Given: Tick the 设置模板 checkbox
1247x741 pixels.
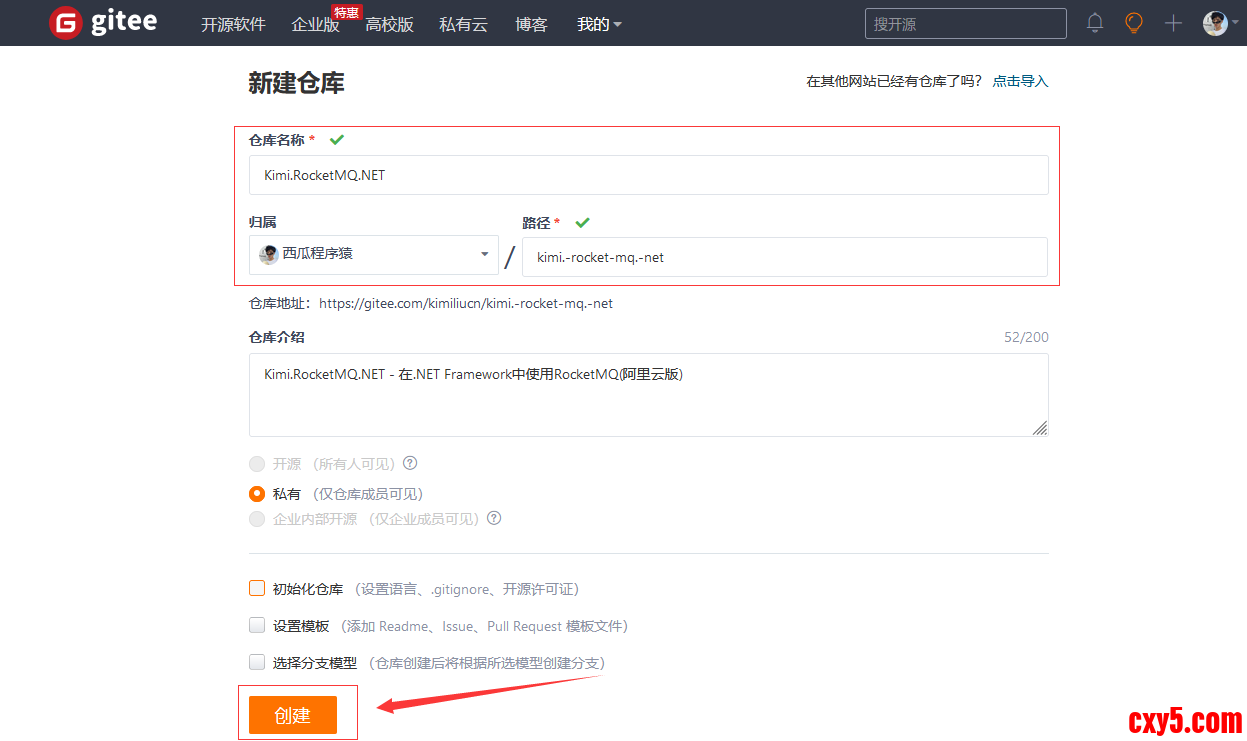Looking at the screenshot, I should (x=257, y=626).
